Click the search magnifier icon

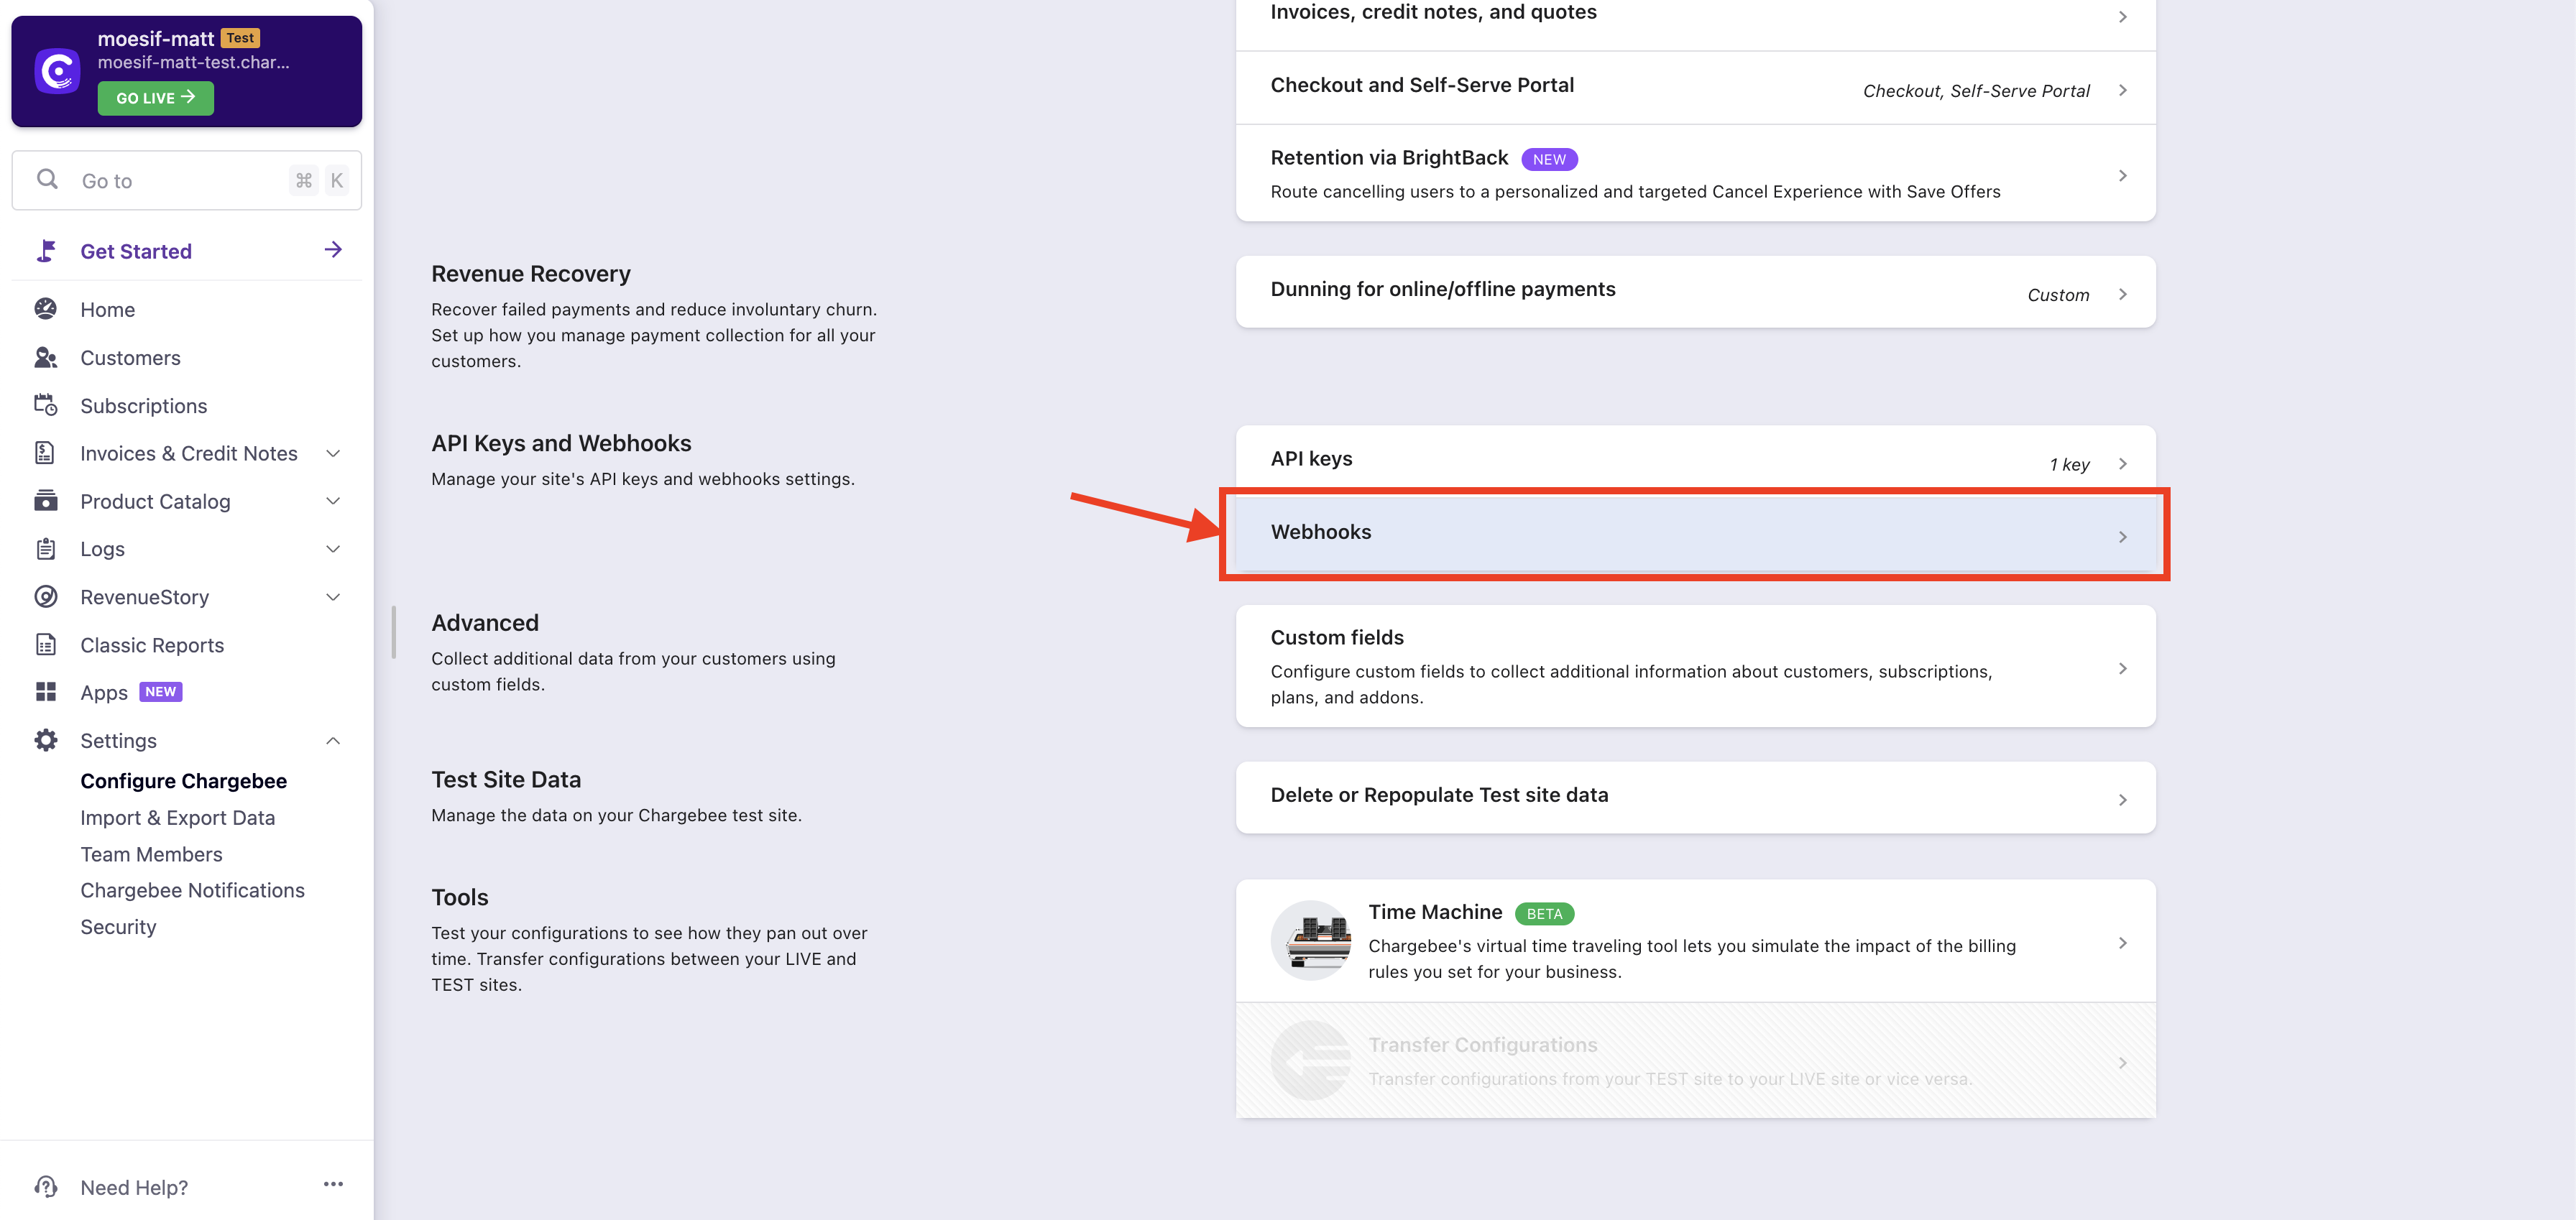click(47, 179)
